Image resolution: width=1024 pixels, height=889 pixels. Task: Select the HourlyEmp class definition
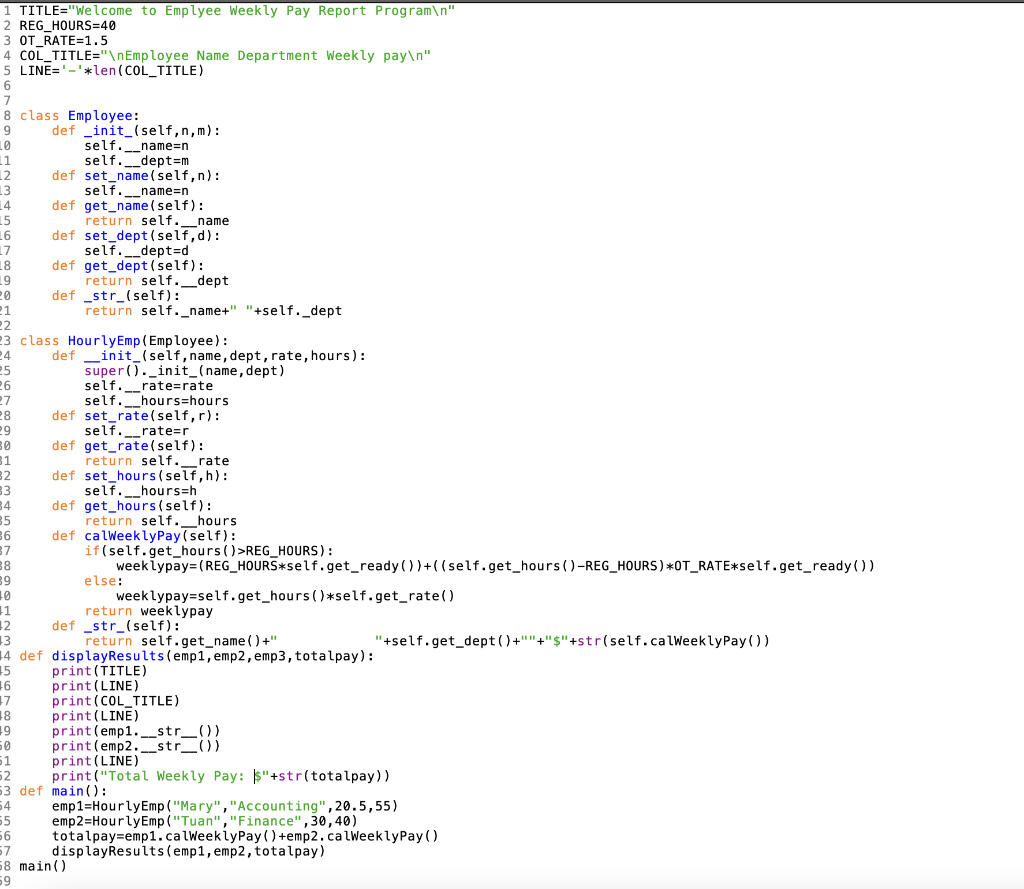coord(102,340)
